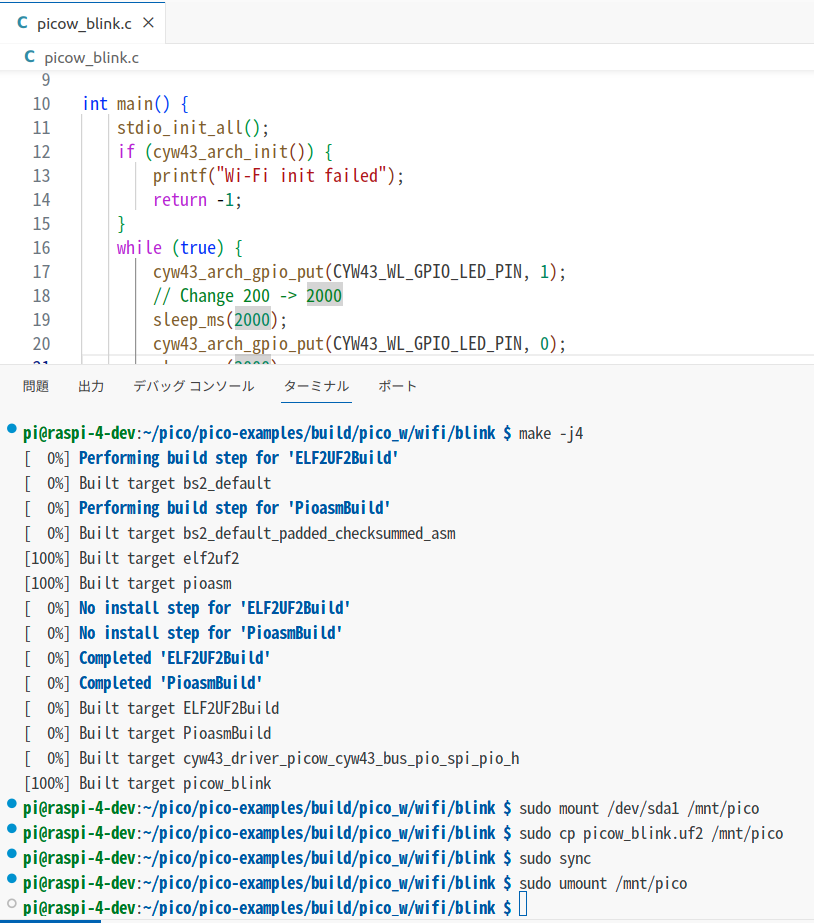Click the decoration circle beside the make -j4 command
Viewport: 814px width, 923px height.
coord(10,430)
